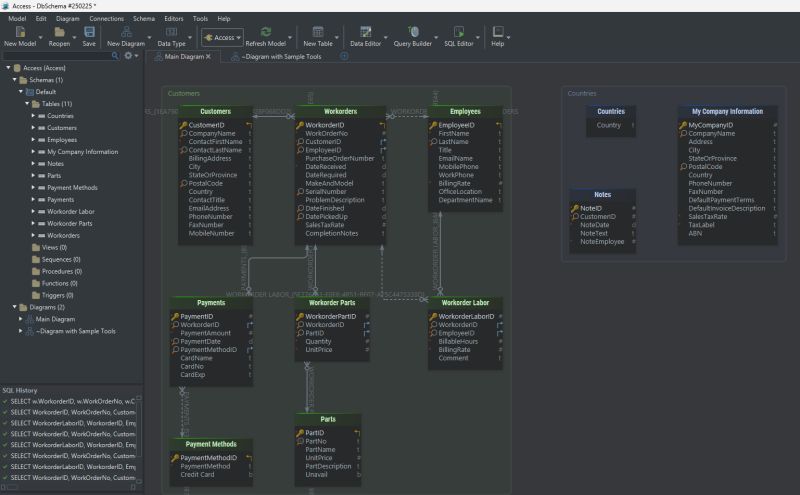Select the Main Diagram tab
Screen dimensions: 800x495
[183, 57]
